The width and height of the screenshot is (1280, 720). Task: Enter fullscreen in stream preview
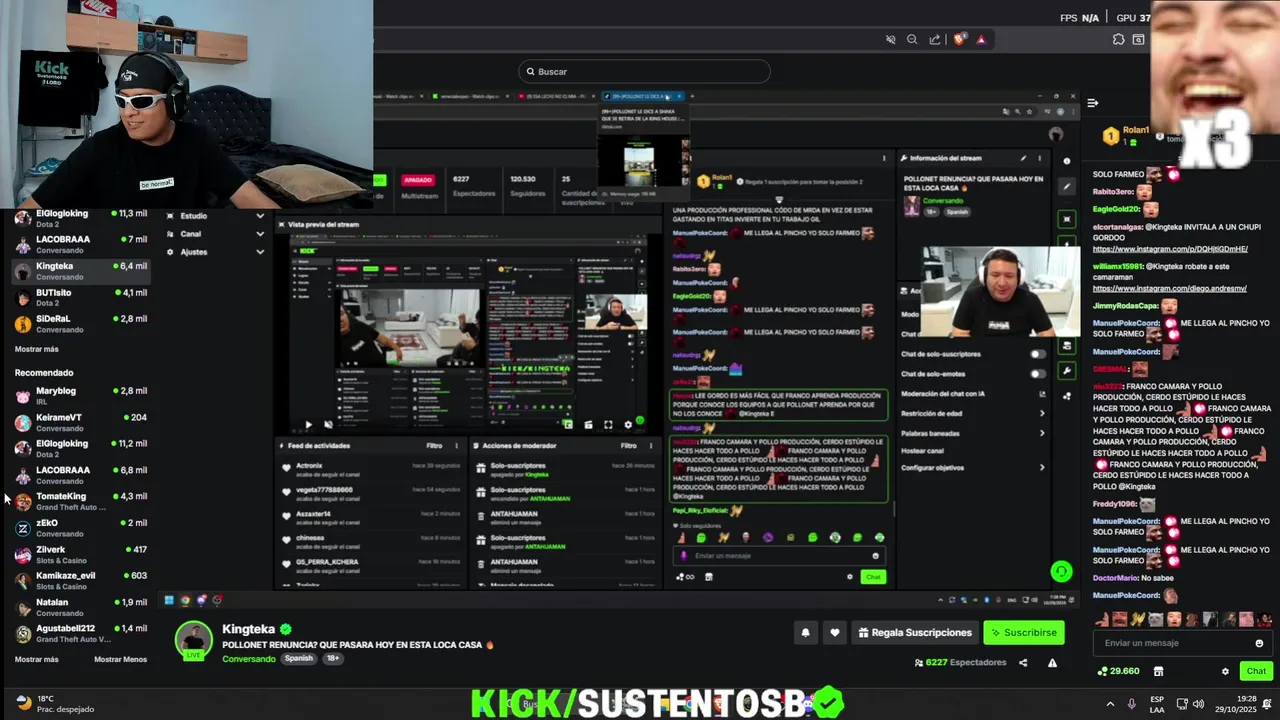607,425
